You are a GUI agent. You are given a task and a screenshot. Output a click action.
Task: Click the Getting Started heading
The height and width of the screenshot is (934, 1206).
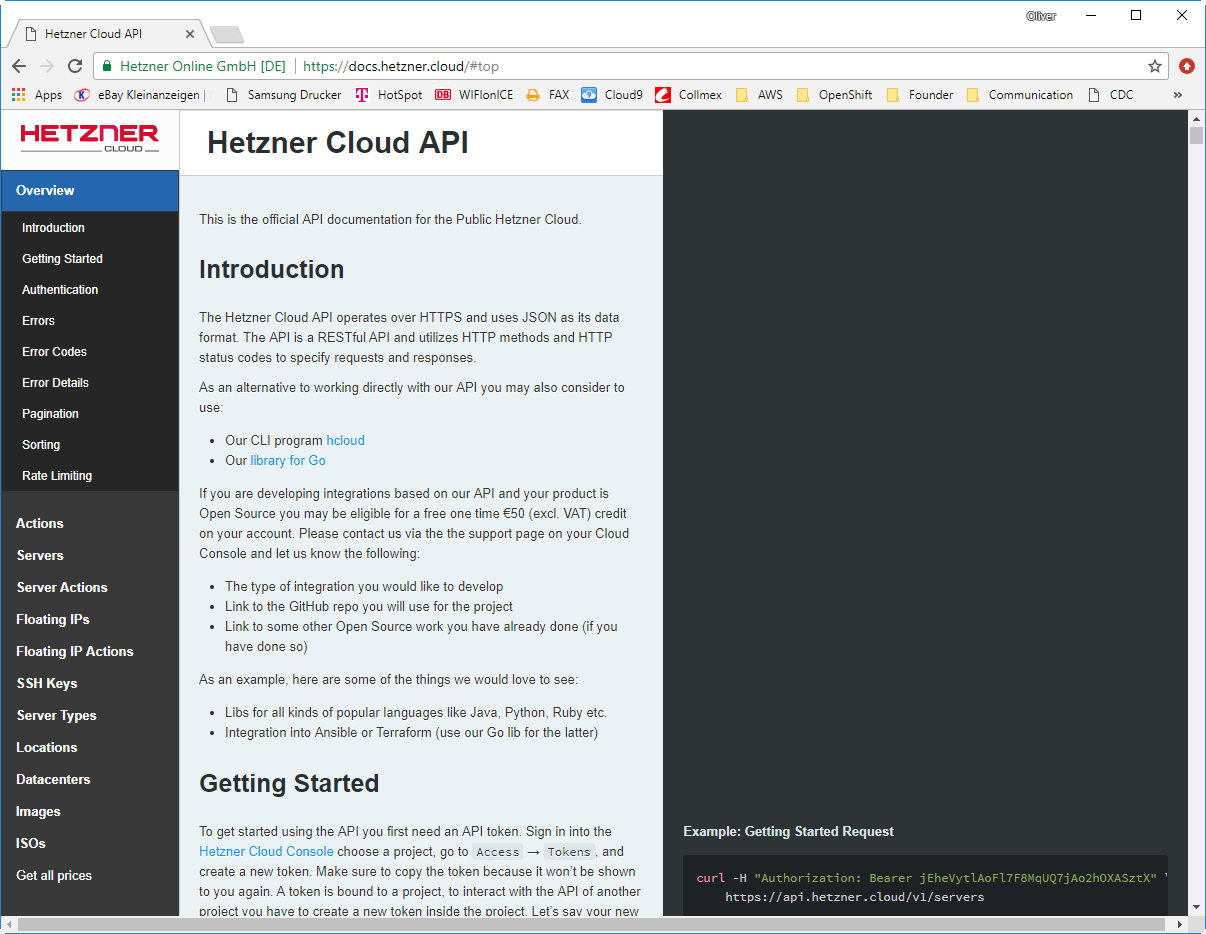point(289,783)
